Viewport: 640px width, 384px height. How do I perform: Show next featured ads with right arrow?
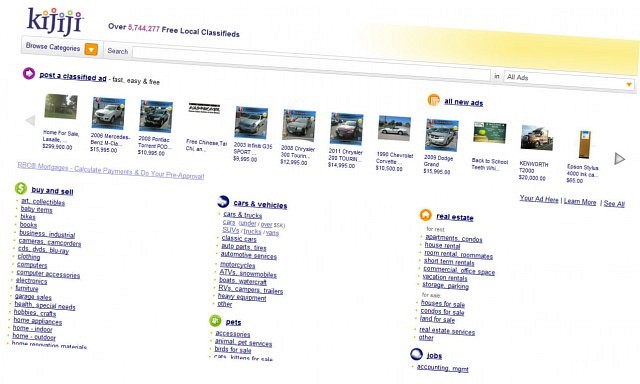tap(620, 159)
